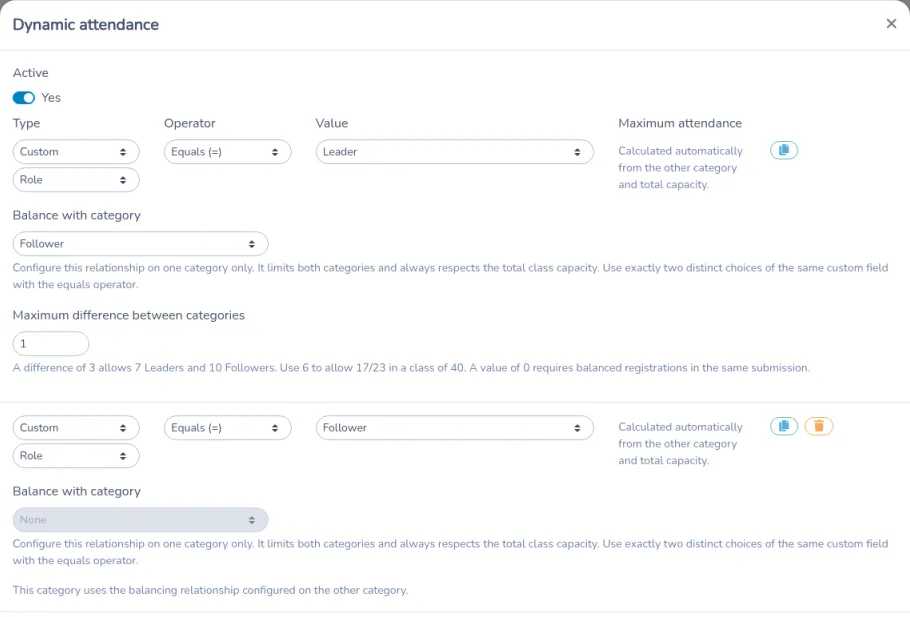Open the Operator dropdown in the Follower rule
910x617 pixels.
pyautogui.click(x=228, y=428)
